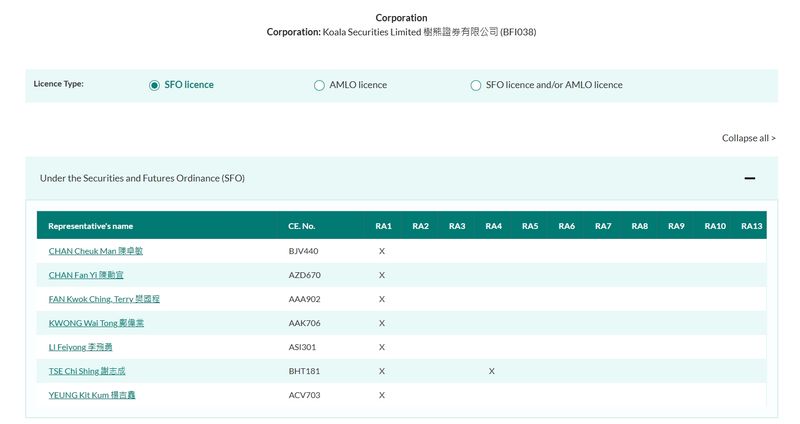Image resolution: width=800 pixels, height=424 pixels.
Task: Click the RA6 column header
Action: click(566, 226)
